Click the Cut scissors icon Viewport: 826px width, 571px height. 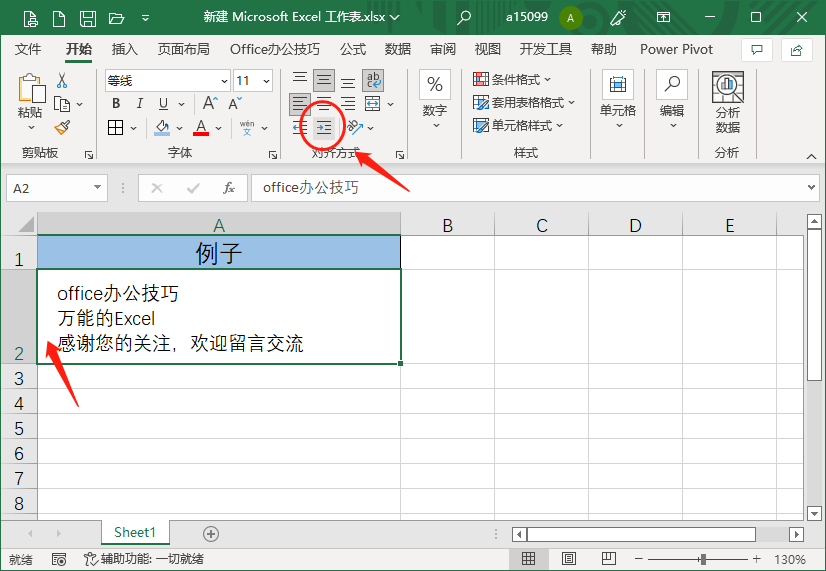coord(62,81)
